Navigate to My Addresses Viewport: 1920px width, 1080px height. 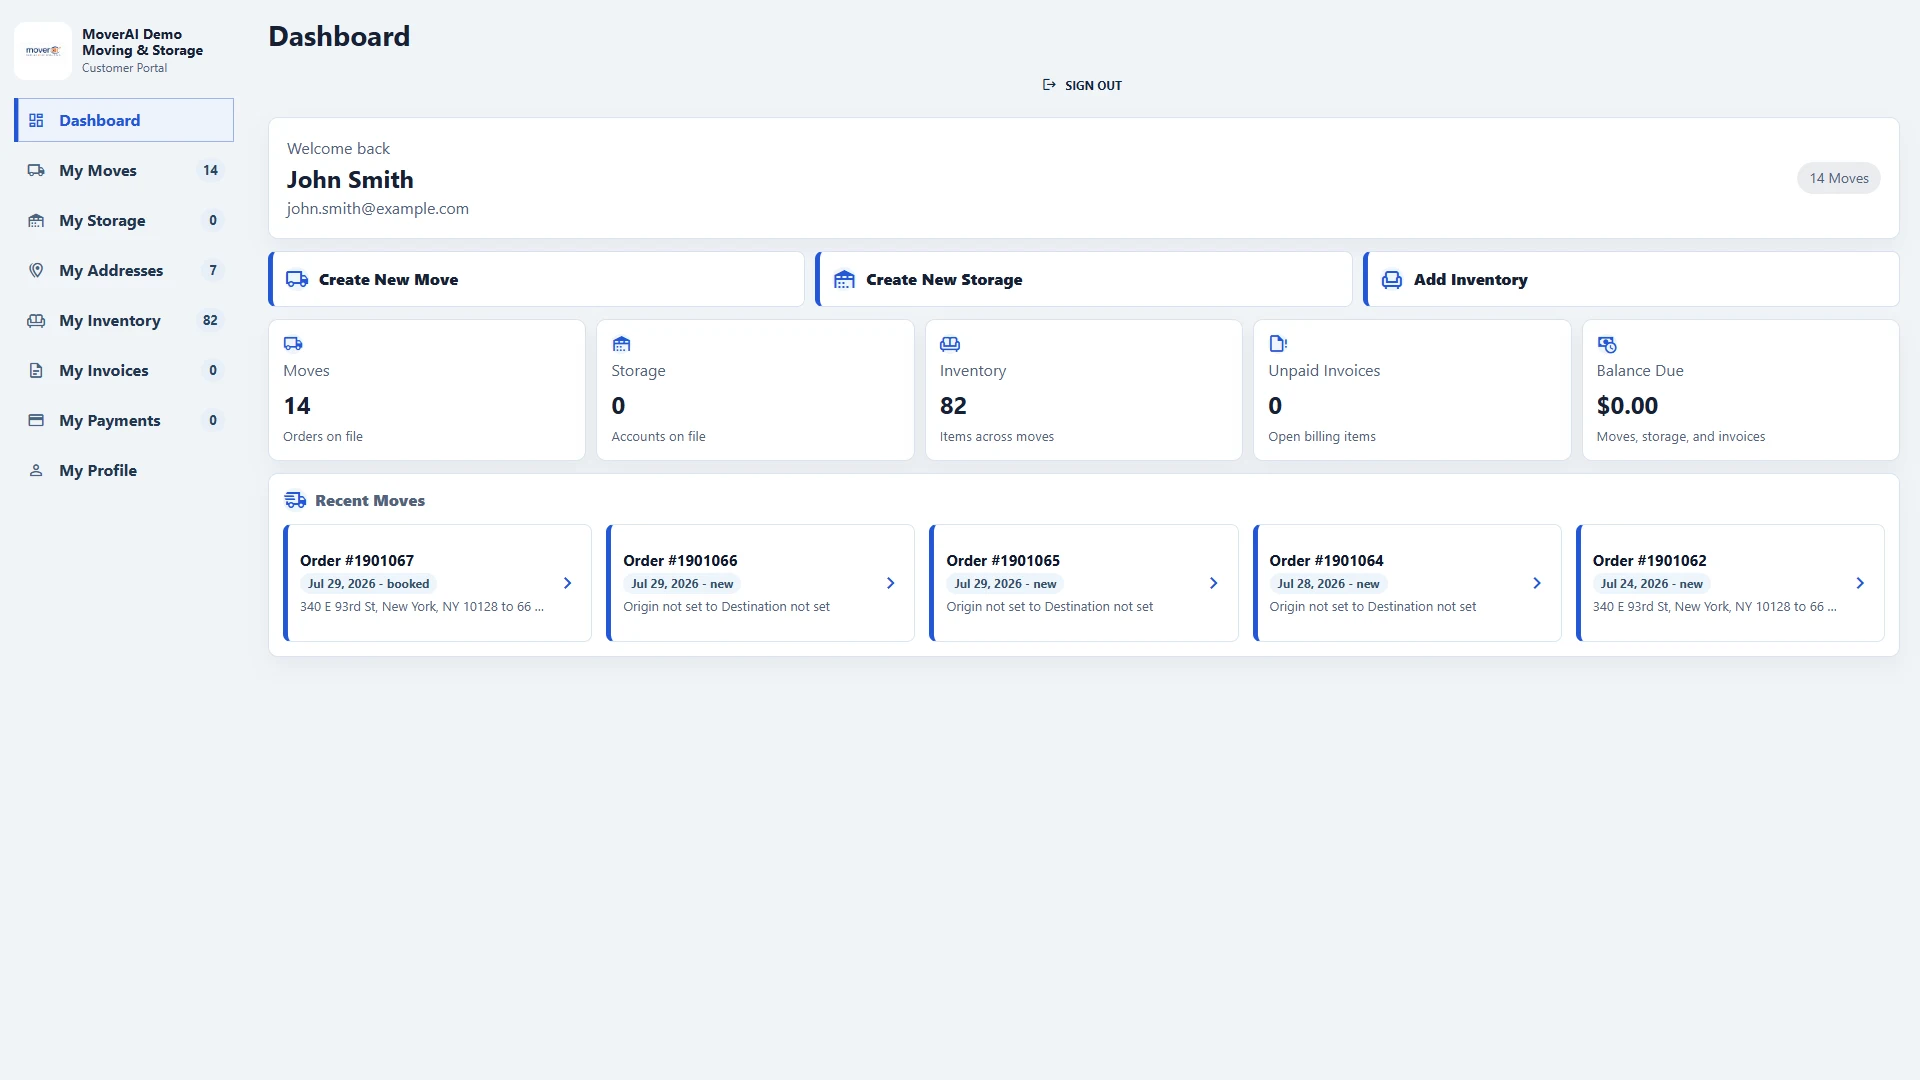(x=124, y=270)
